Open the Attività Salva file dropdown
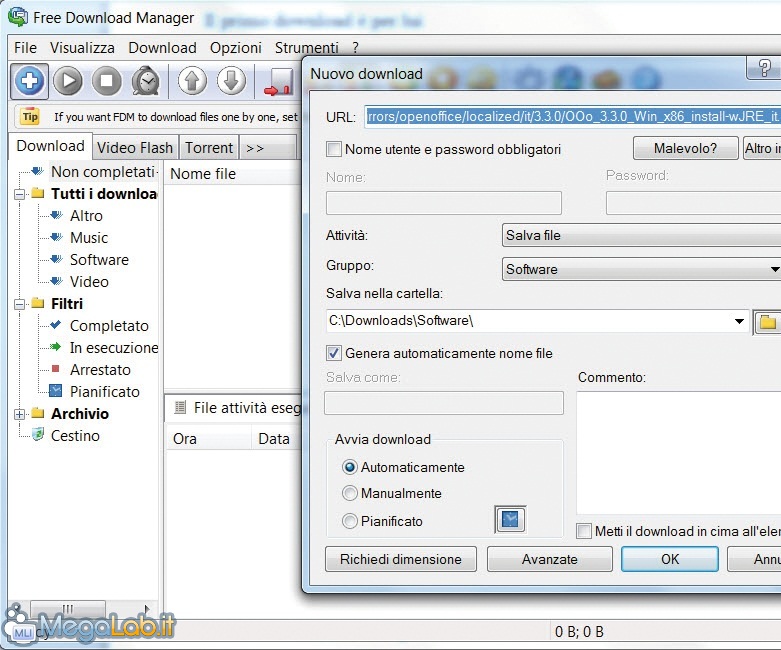This screenshot has height=650, width=781. [x=642, y=235]
